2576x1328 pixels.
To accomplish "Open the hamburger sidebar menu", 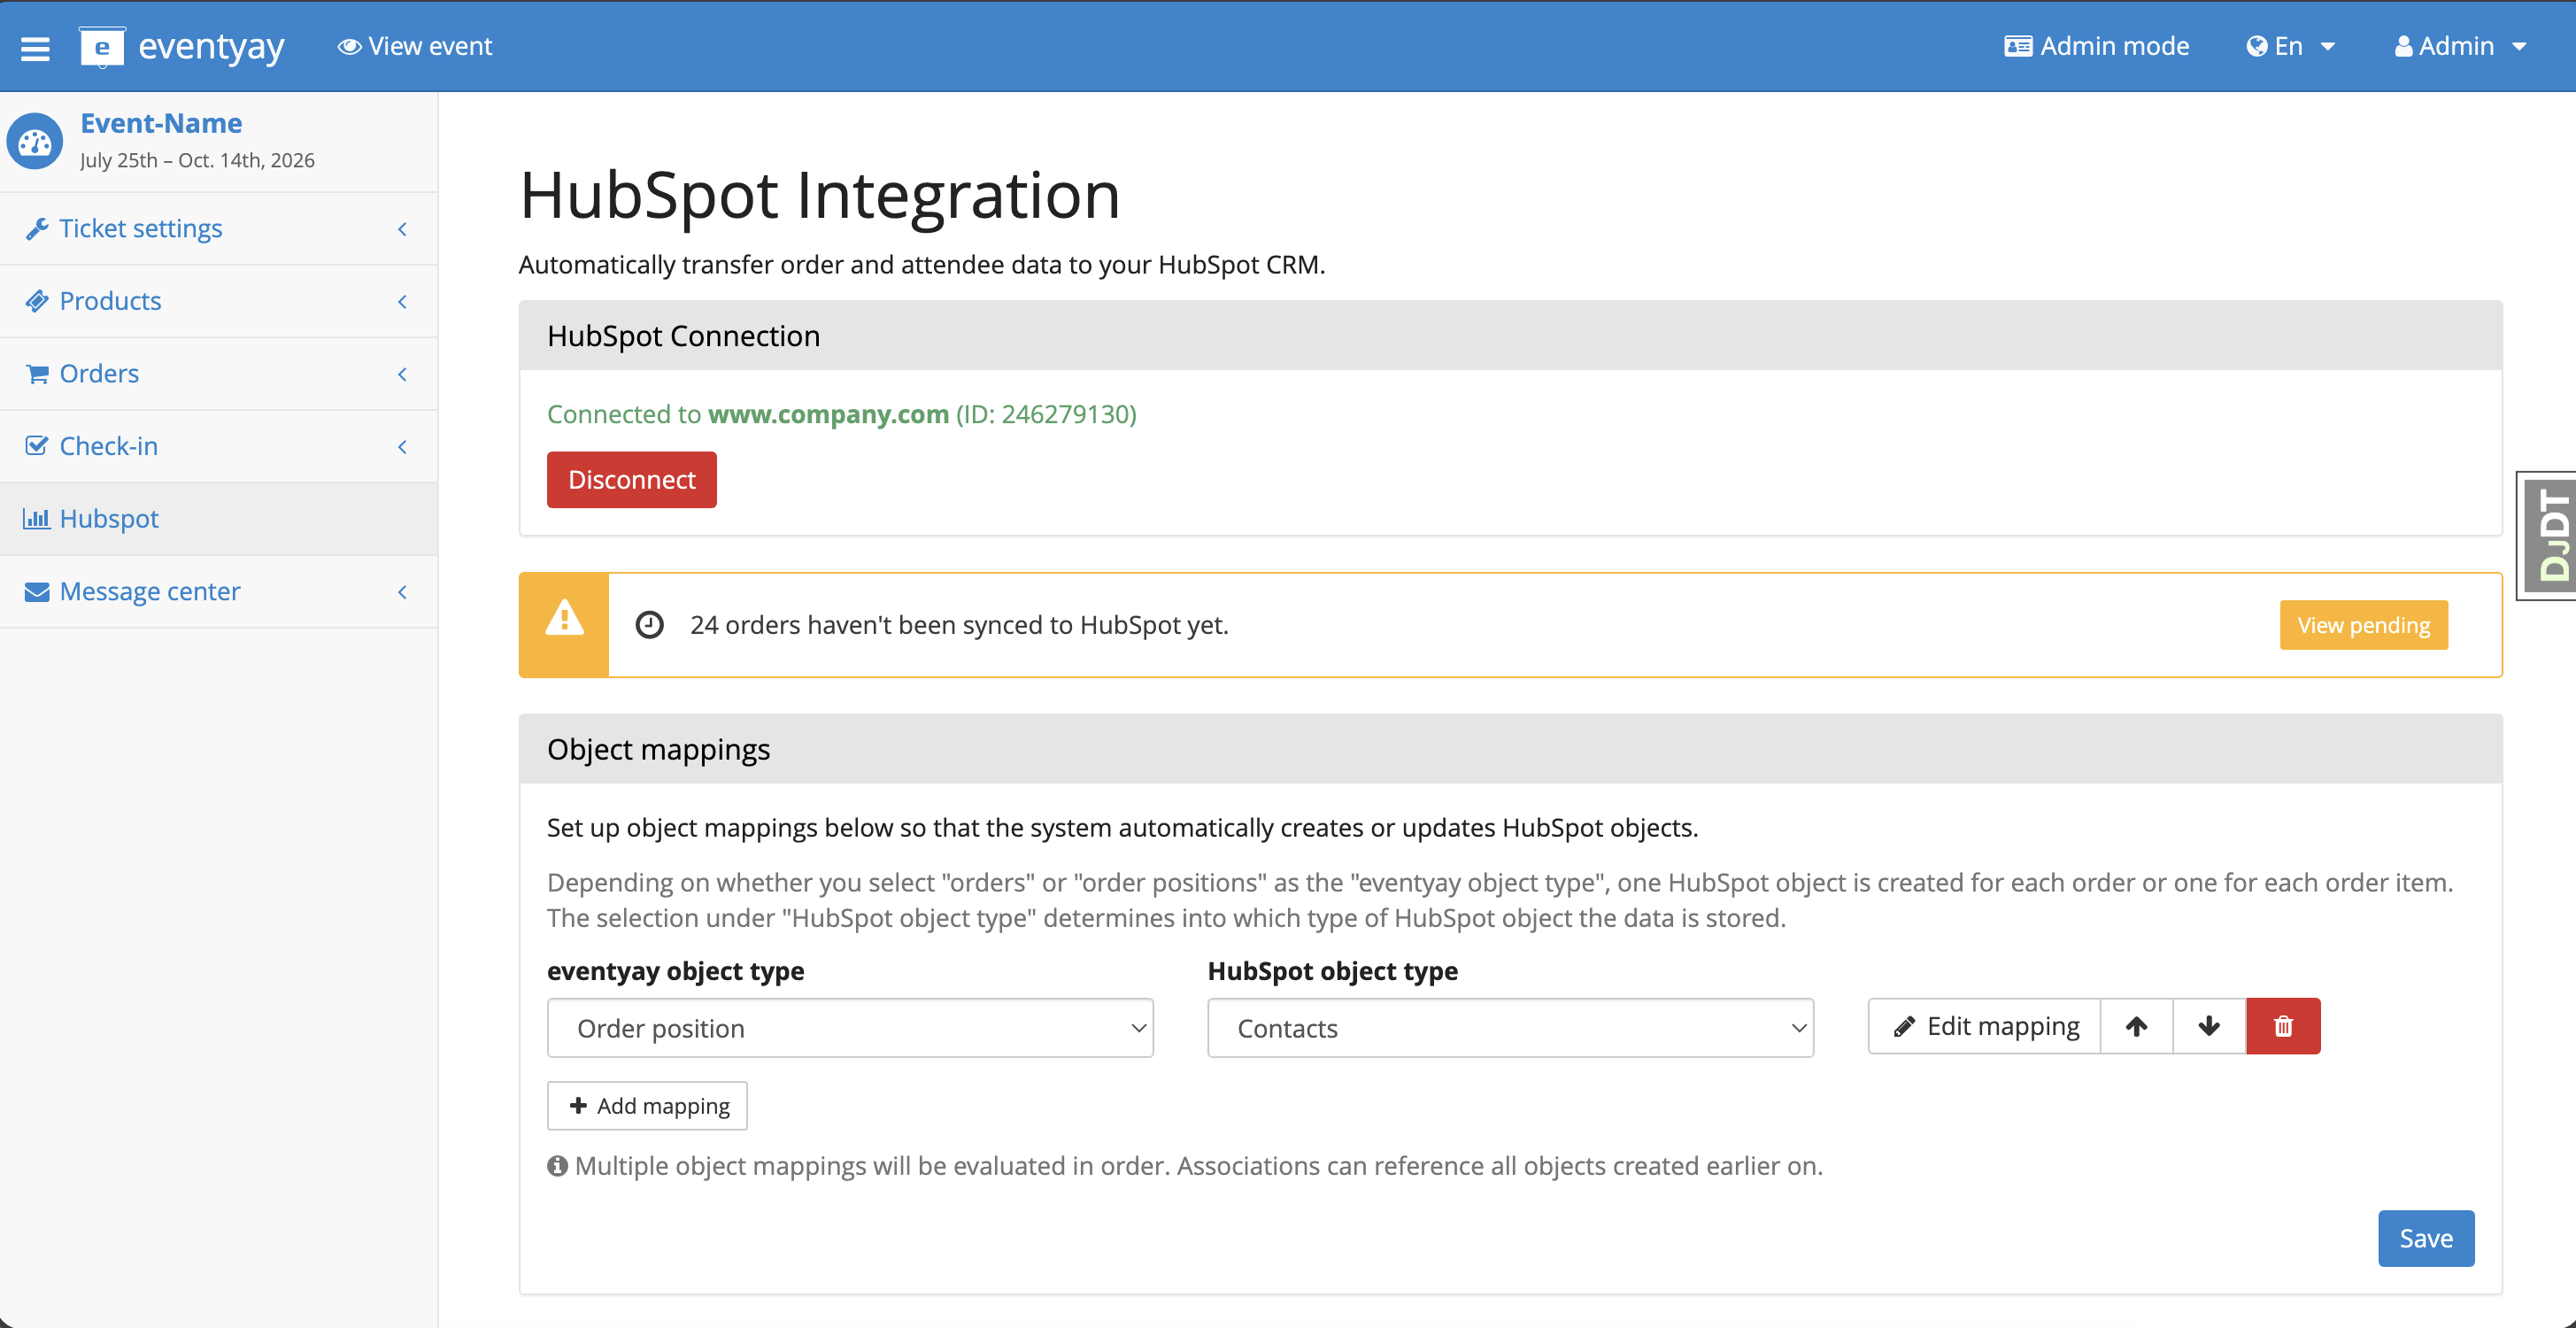I will (x=35, y=47).
